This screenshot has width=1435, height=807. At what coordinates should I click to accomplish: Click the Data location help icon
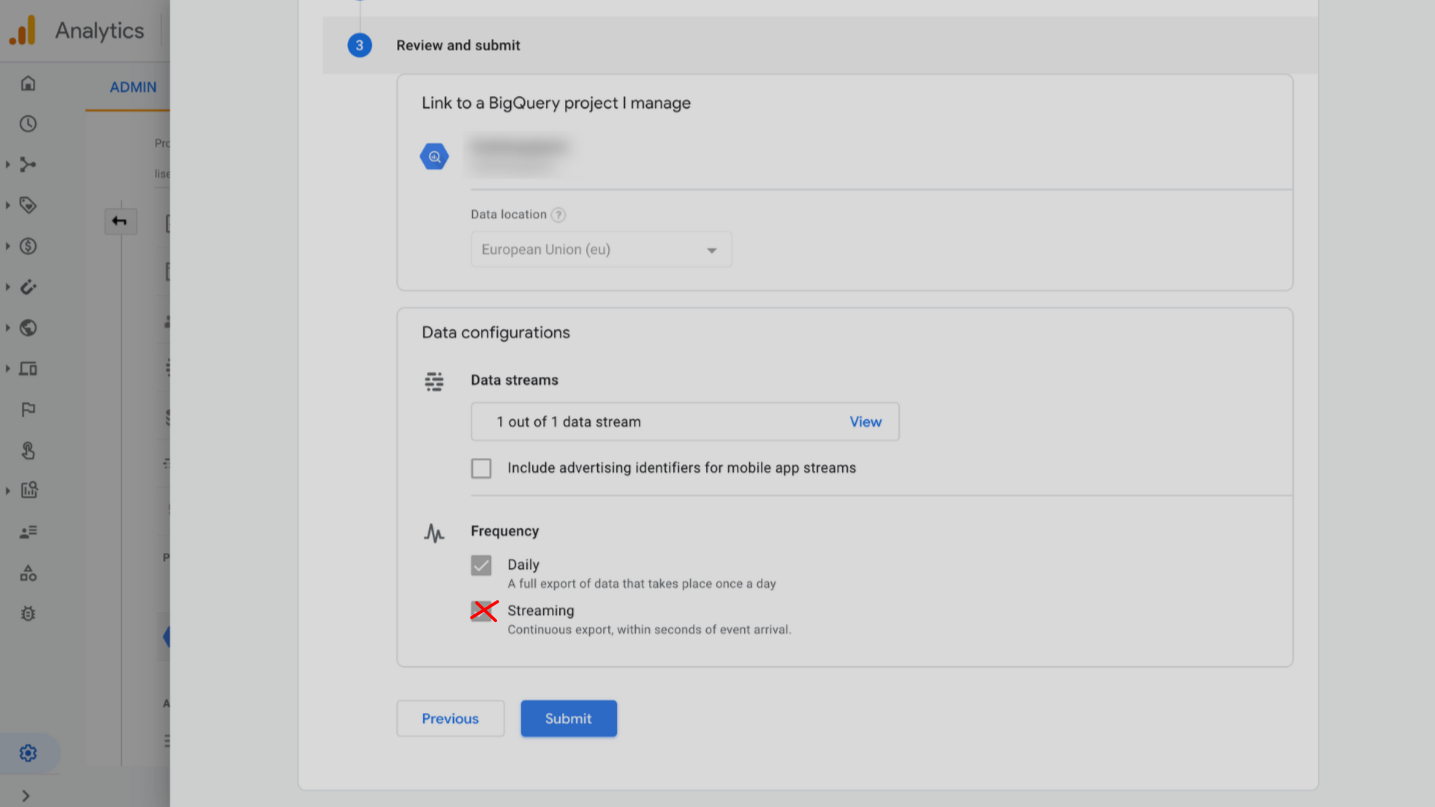[x=559, y=215]
